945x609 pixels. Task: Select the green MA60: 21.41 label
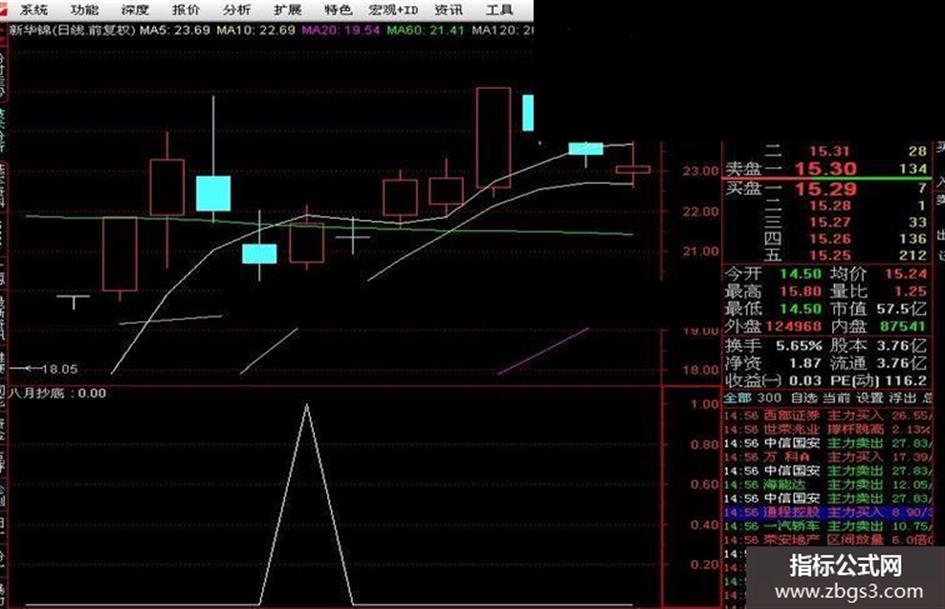tap(425, 30)
